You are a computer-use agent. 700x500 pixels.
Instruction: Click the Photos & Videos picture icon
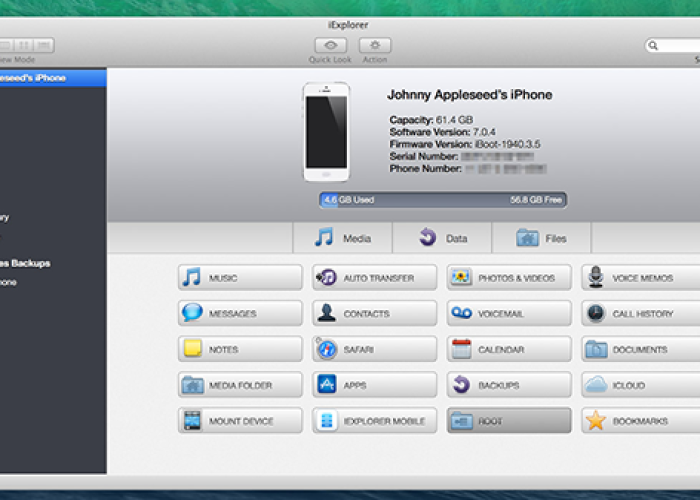[461, 277]
